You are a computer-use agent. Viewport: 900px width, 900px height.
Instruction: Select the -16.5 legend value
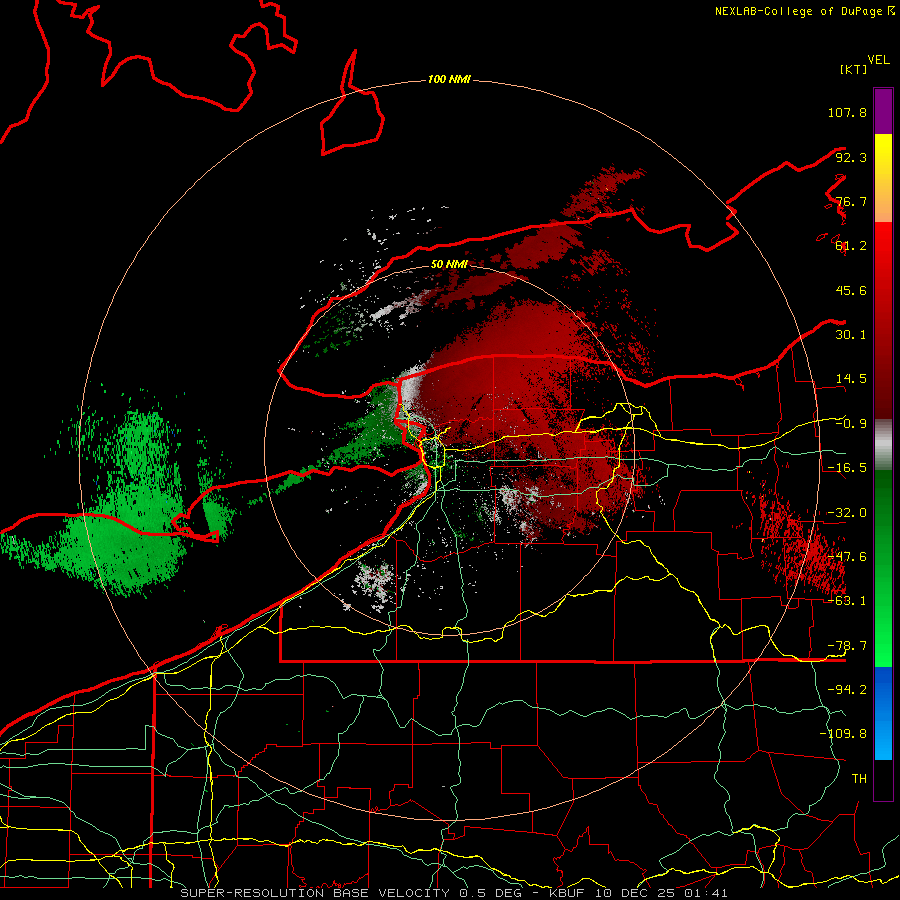[x=847, y=468]
